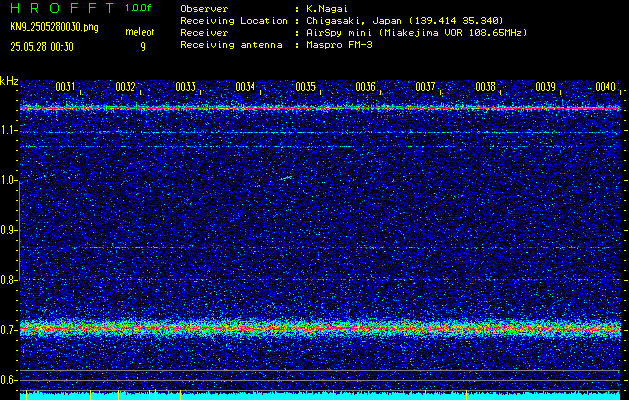Click the Receiving Location label
629x400 pixels.
pos(234,21)
